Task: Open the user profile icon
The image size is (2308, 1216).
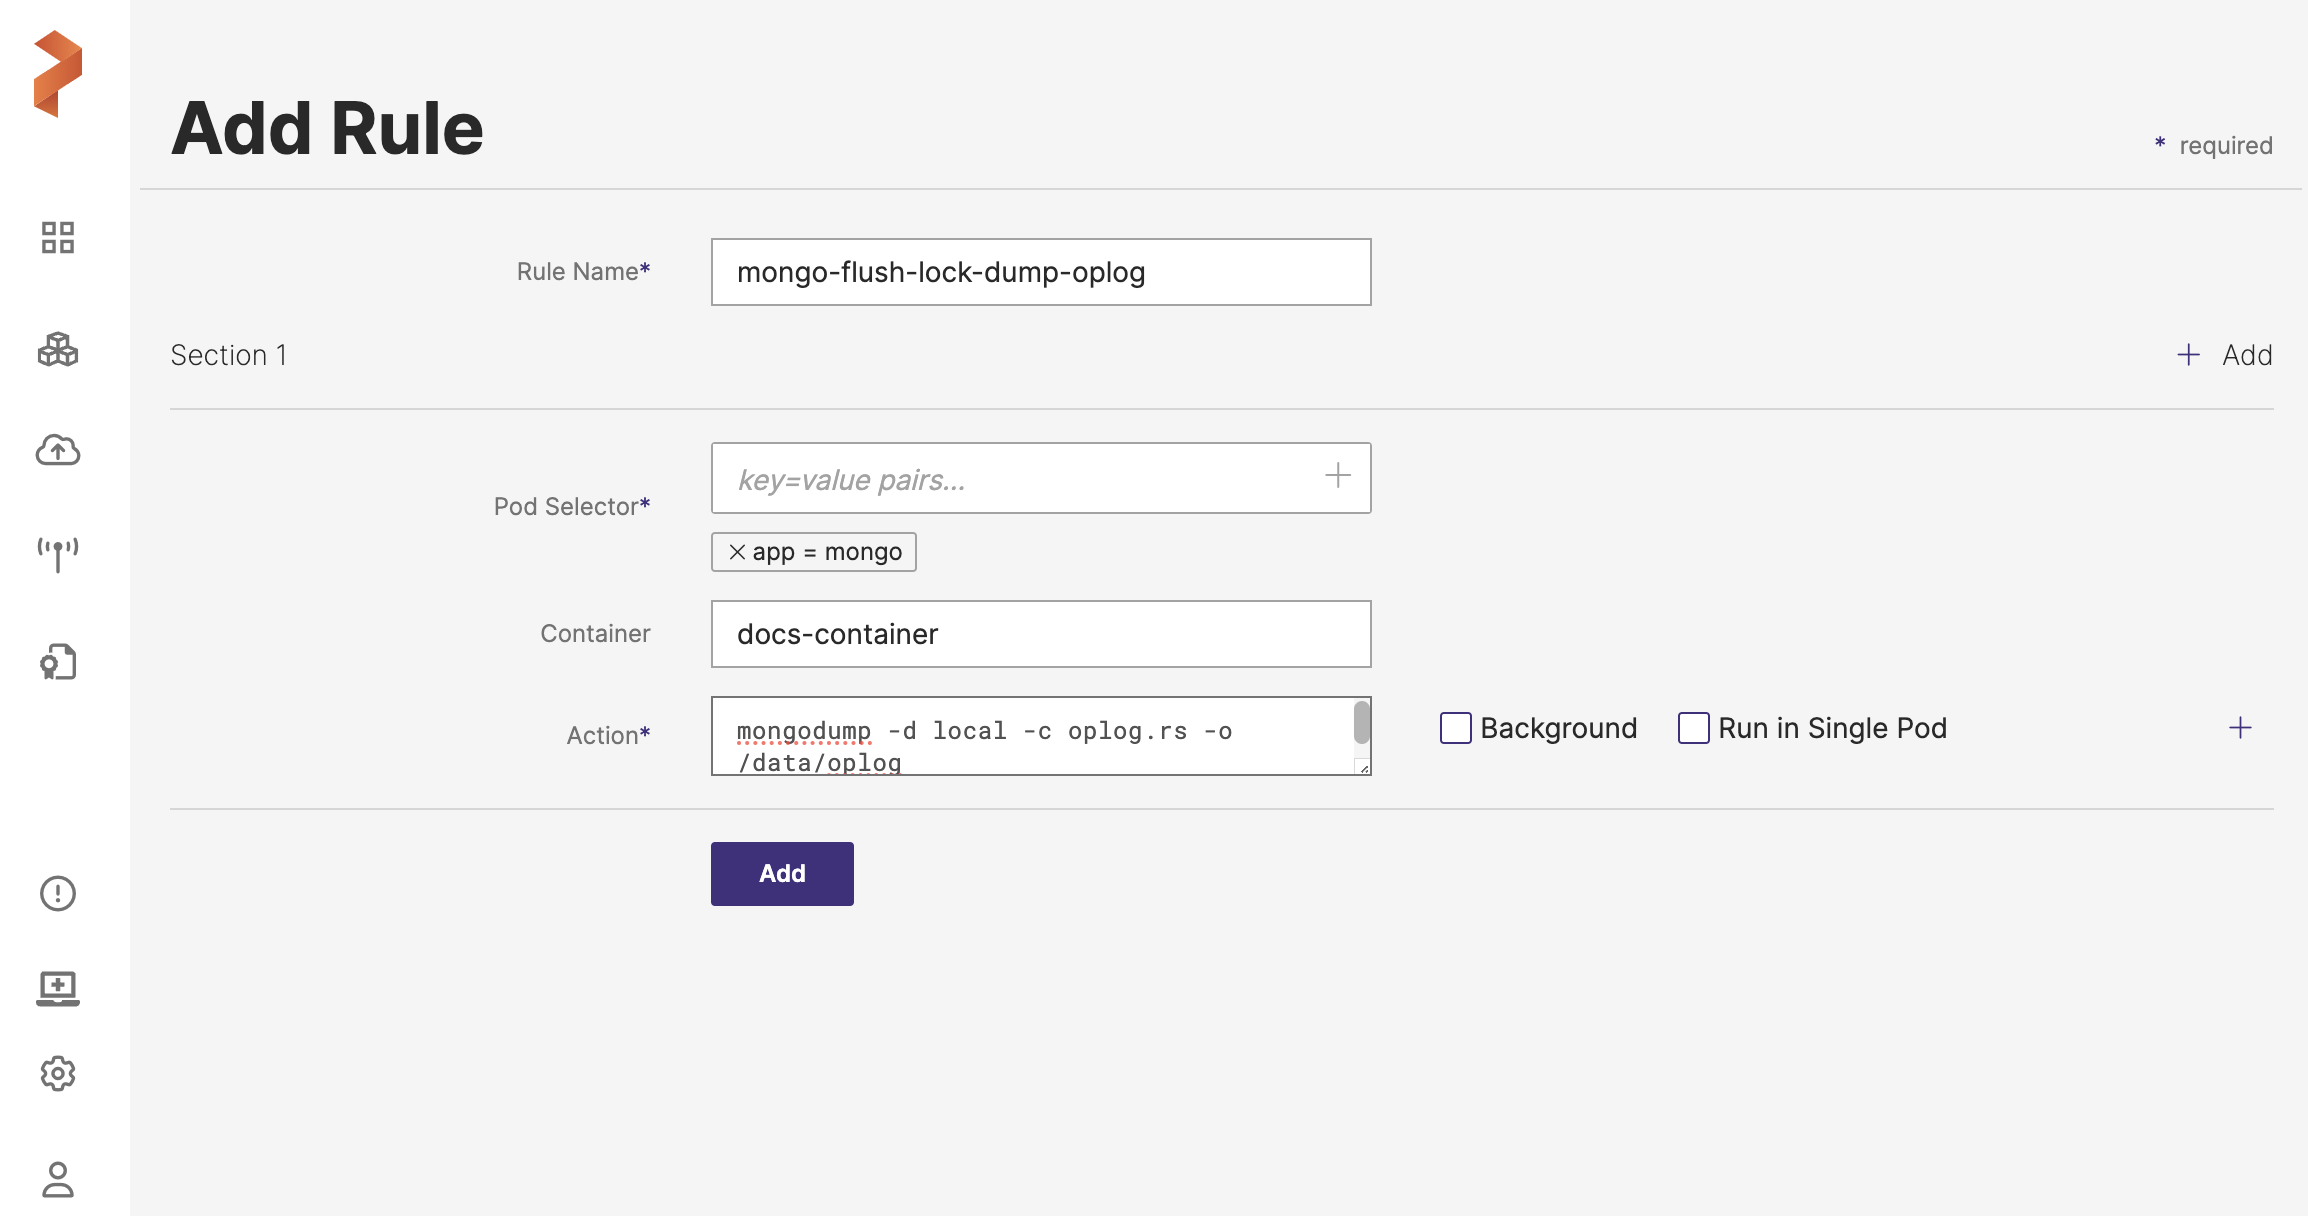Action: tap(57, 1179)
